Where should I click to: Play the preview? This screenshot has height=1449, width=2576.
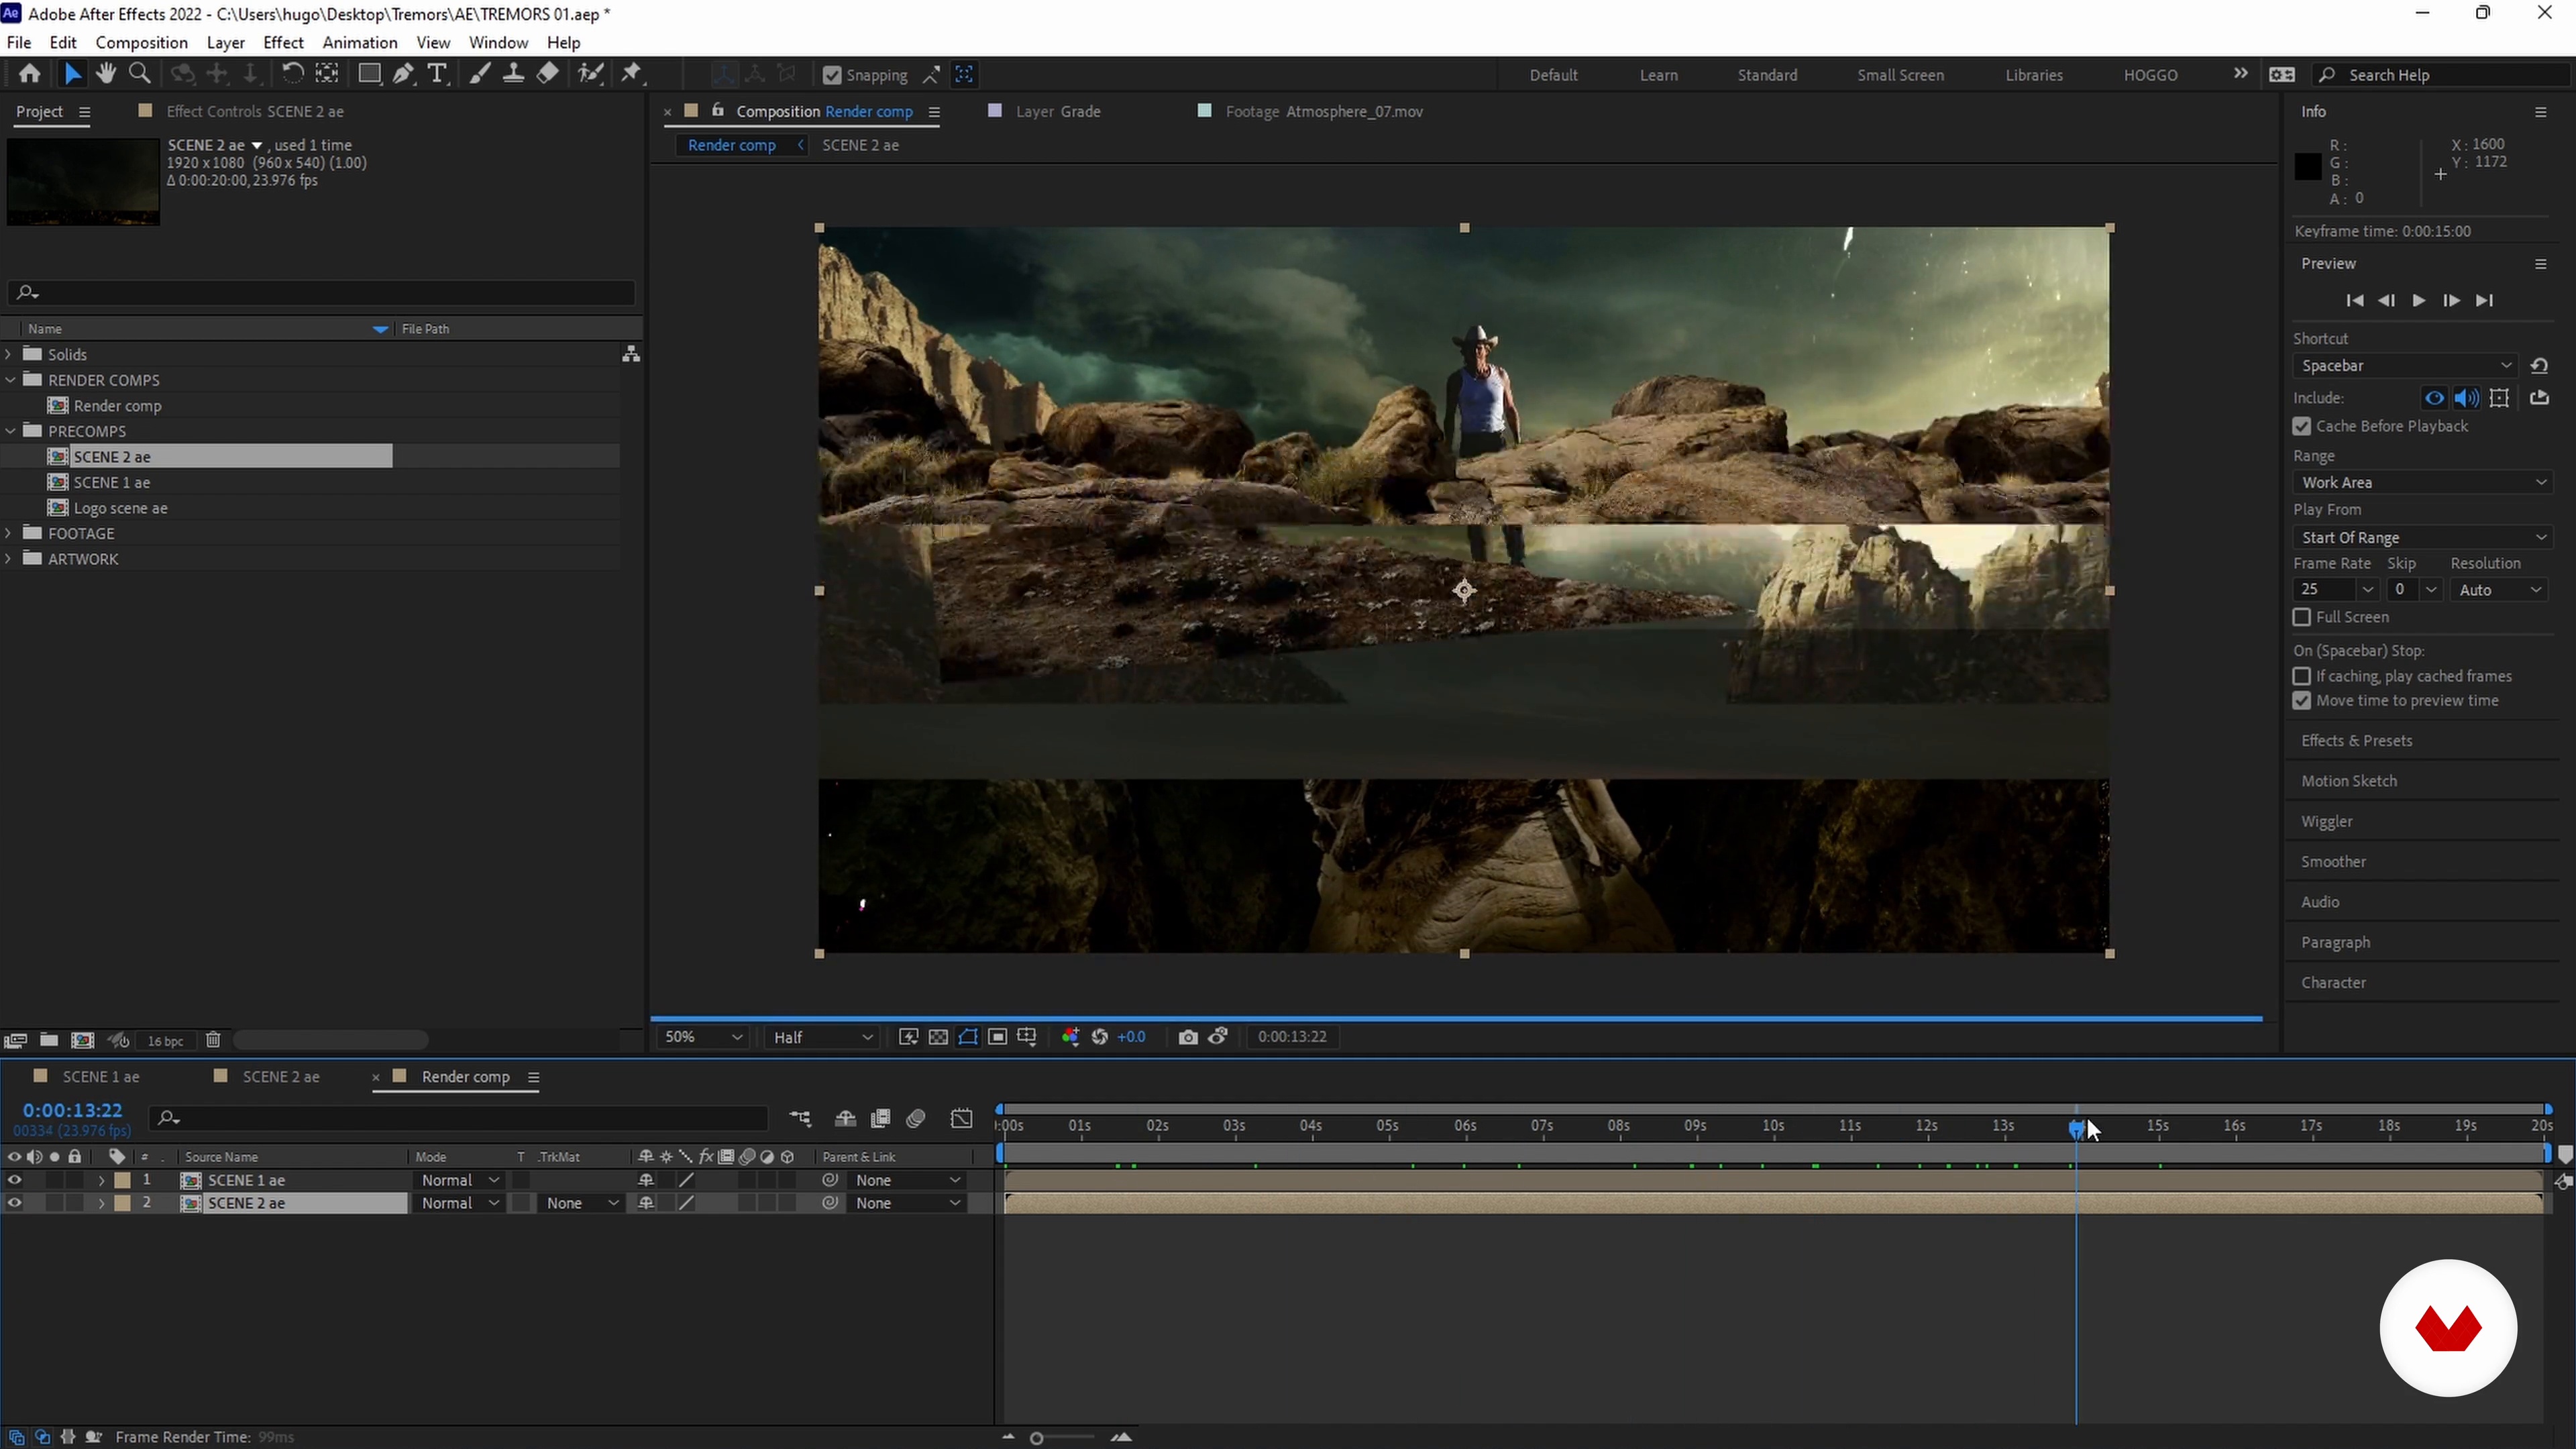coord(2418,300)
